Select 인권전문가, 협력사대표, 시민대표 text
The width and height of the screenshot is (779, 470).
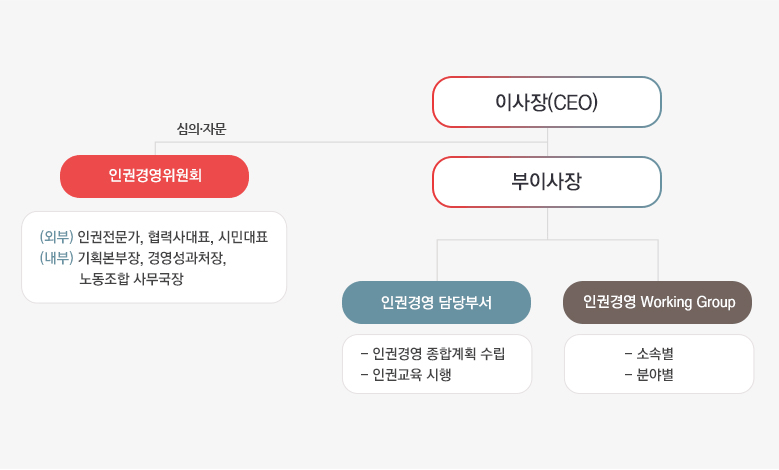pos(173,237)
